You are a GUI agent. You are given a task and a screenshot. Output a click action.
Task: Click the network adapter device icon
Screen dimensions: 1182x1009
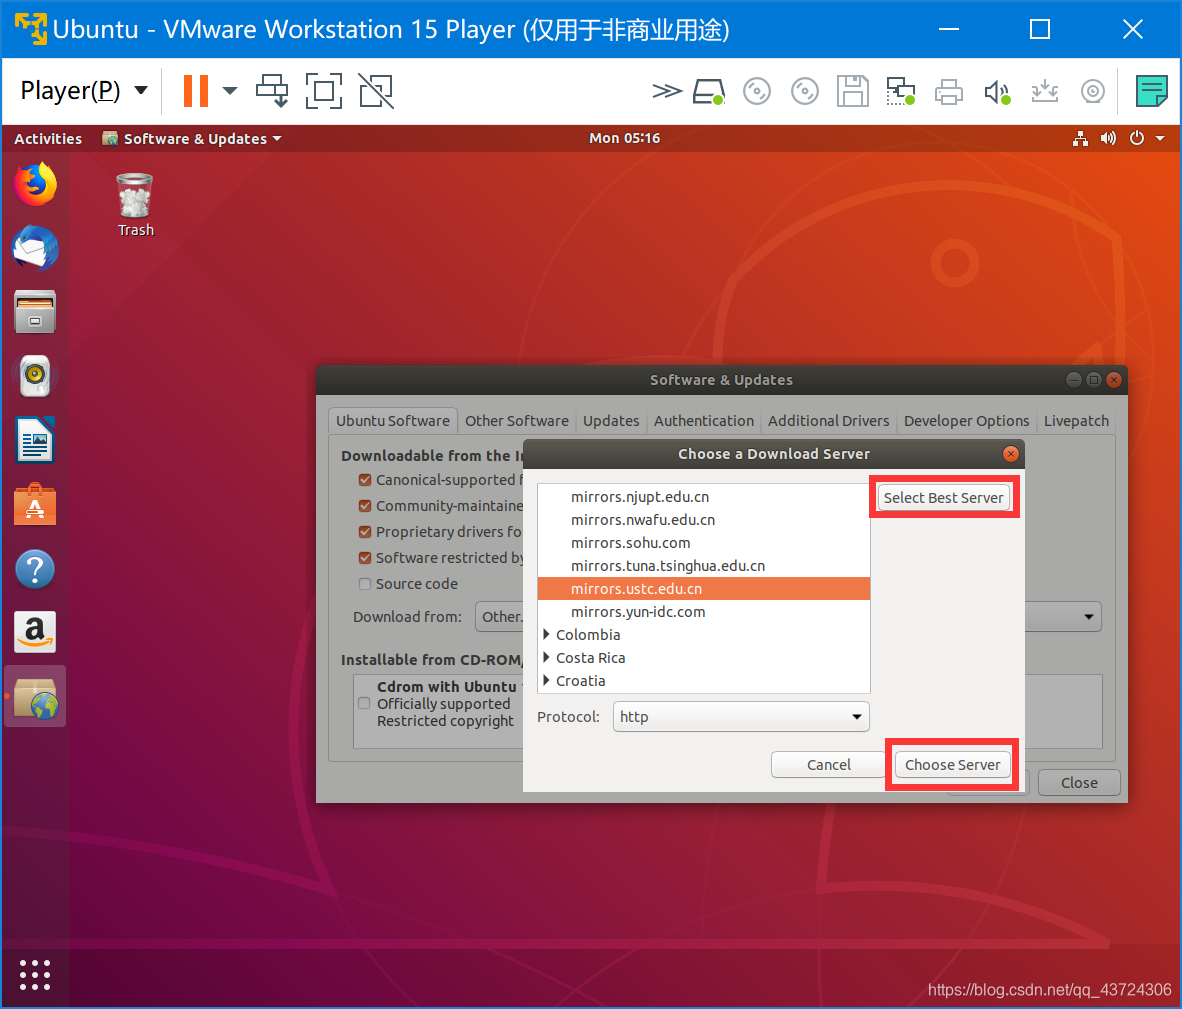[901, 92]
